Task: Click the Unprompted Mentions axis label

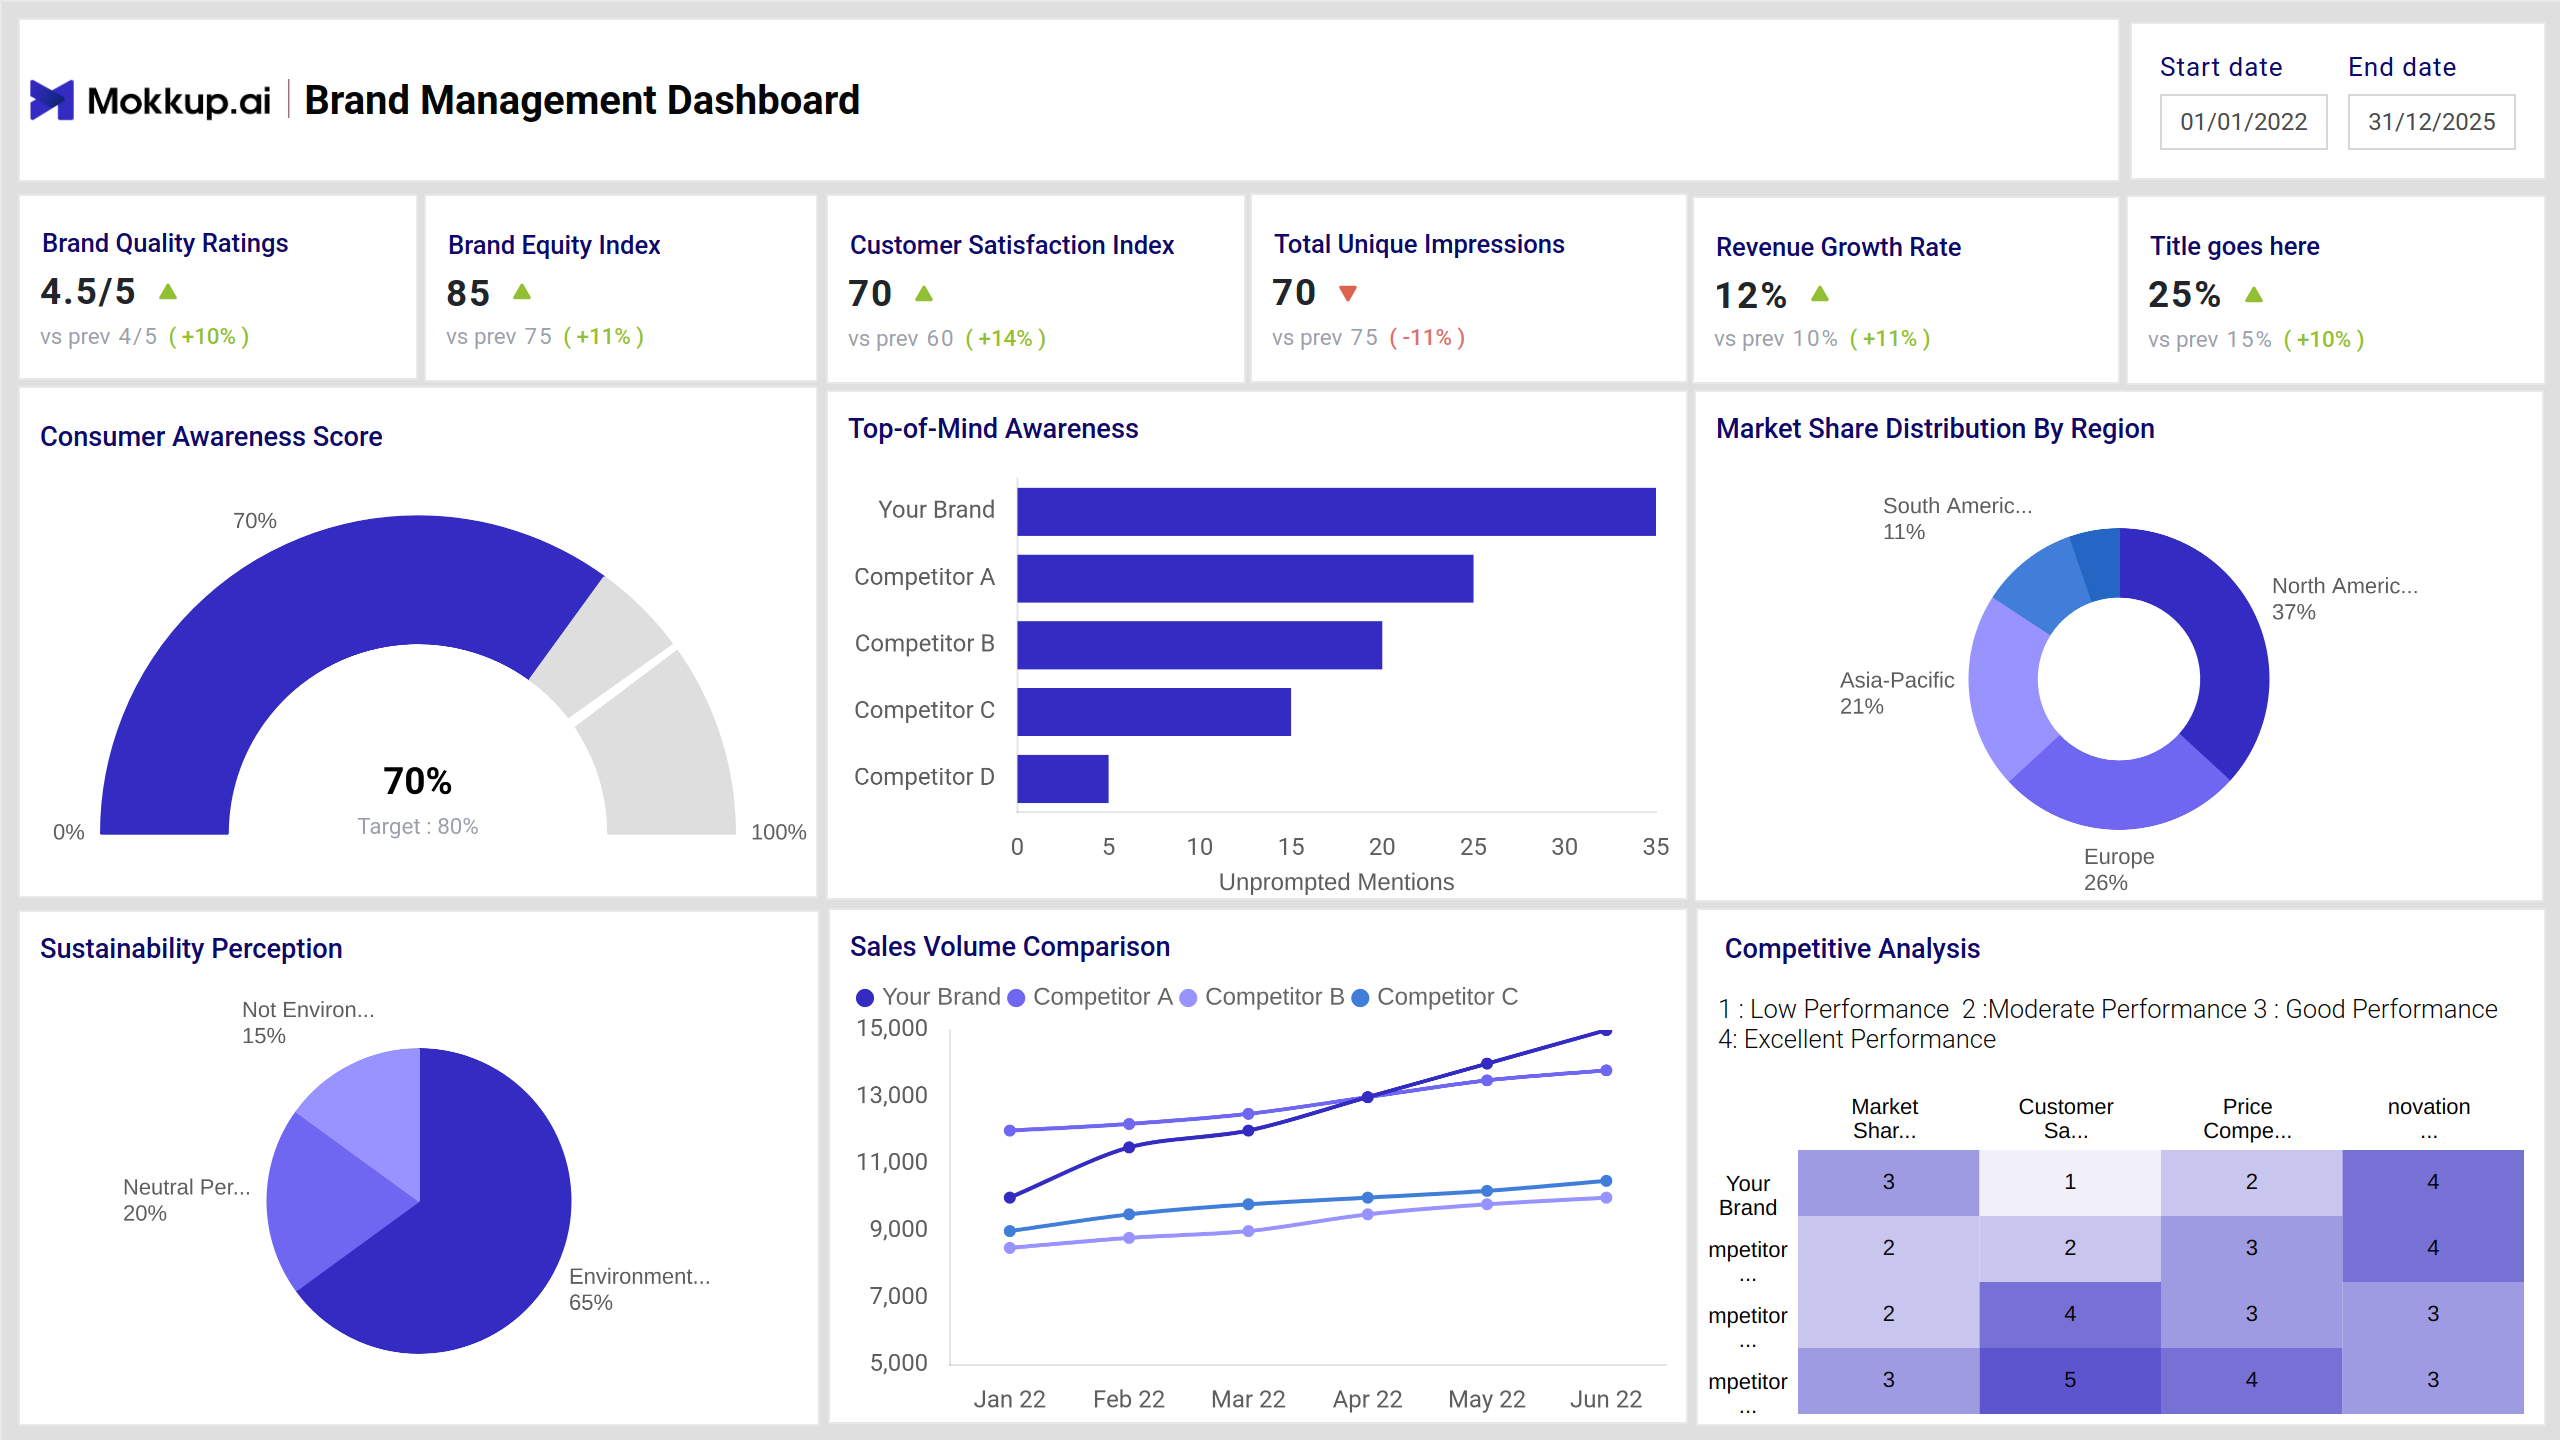Action: 1336,882
